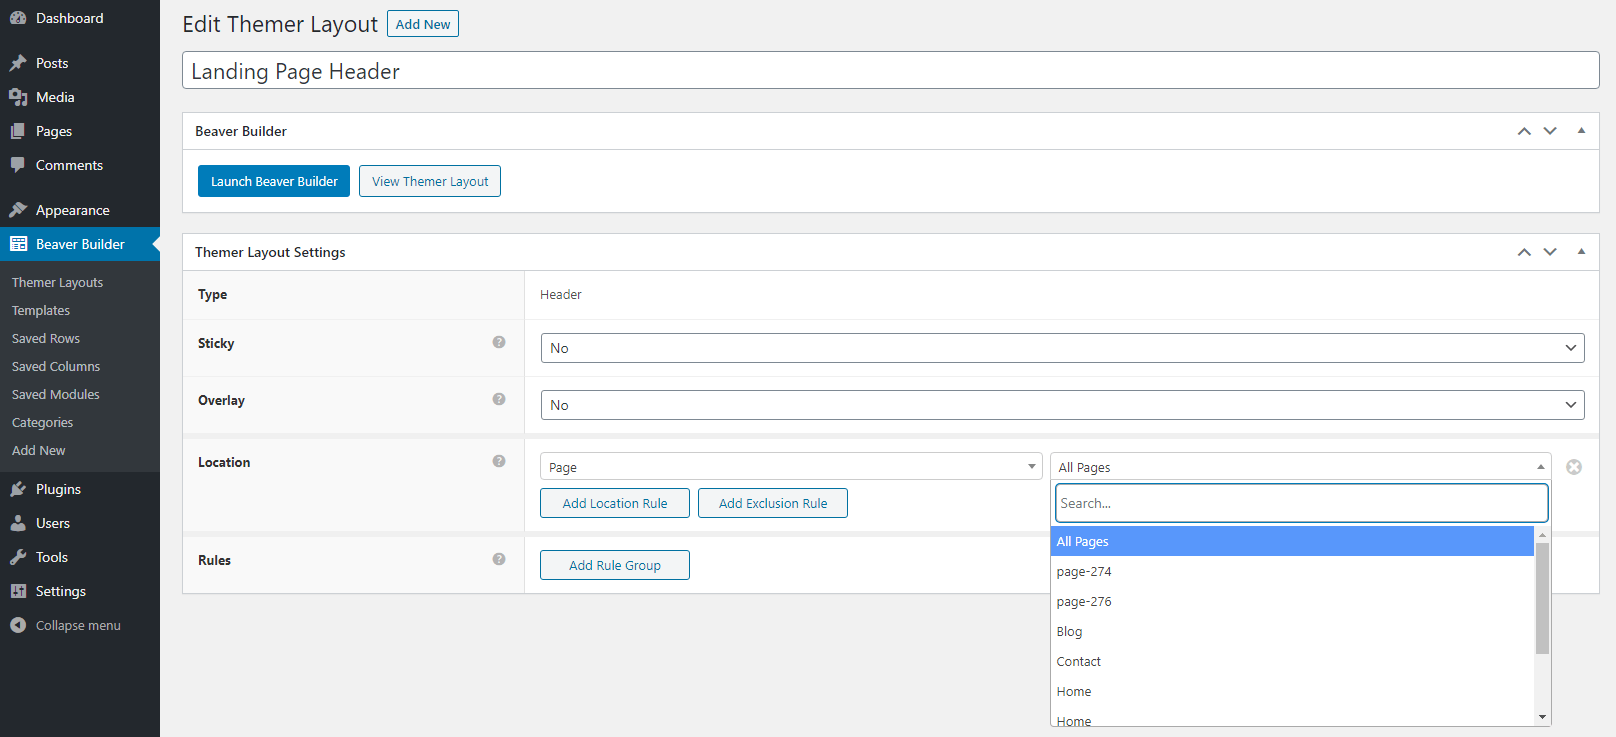Image resolution: width=1616 pixels, height=737 pixels.
Task: Click Add Rule Group button
Action: (615, 565)
